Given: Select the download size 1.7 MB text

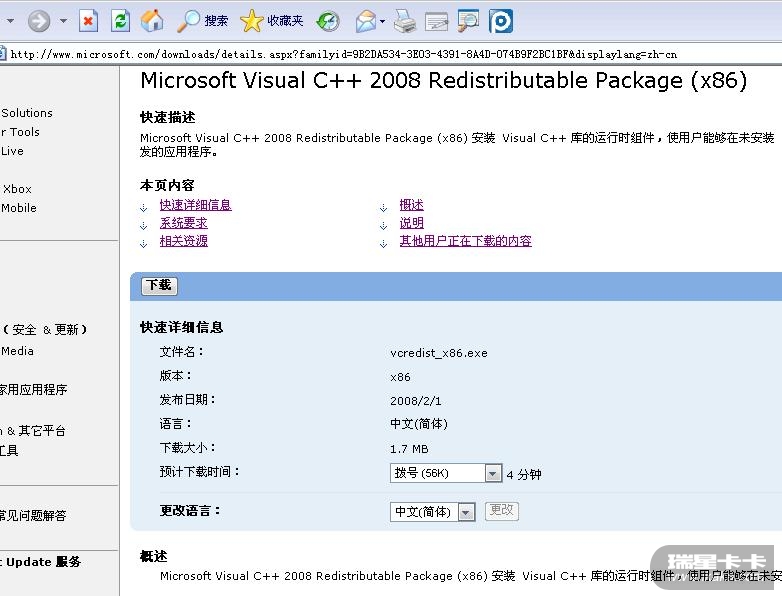Looking at the screenshot, I should 409,449.
